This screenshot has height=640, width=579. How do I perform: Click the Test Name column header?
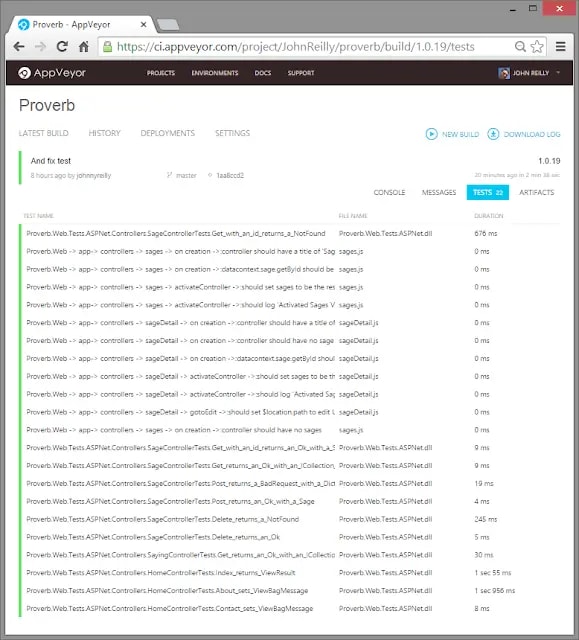click(38, 216)
